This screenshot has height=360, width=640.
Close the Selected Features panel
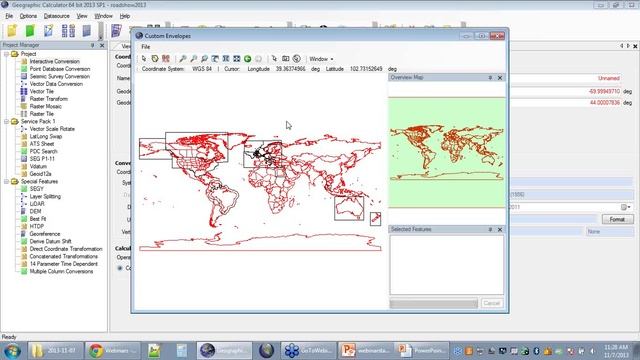click(x=500, y=230)
